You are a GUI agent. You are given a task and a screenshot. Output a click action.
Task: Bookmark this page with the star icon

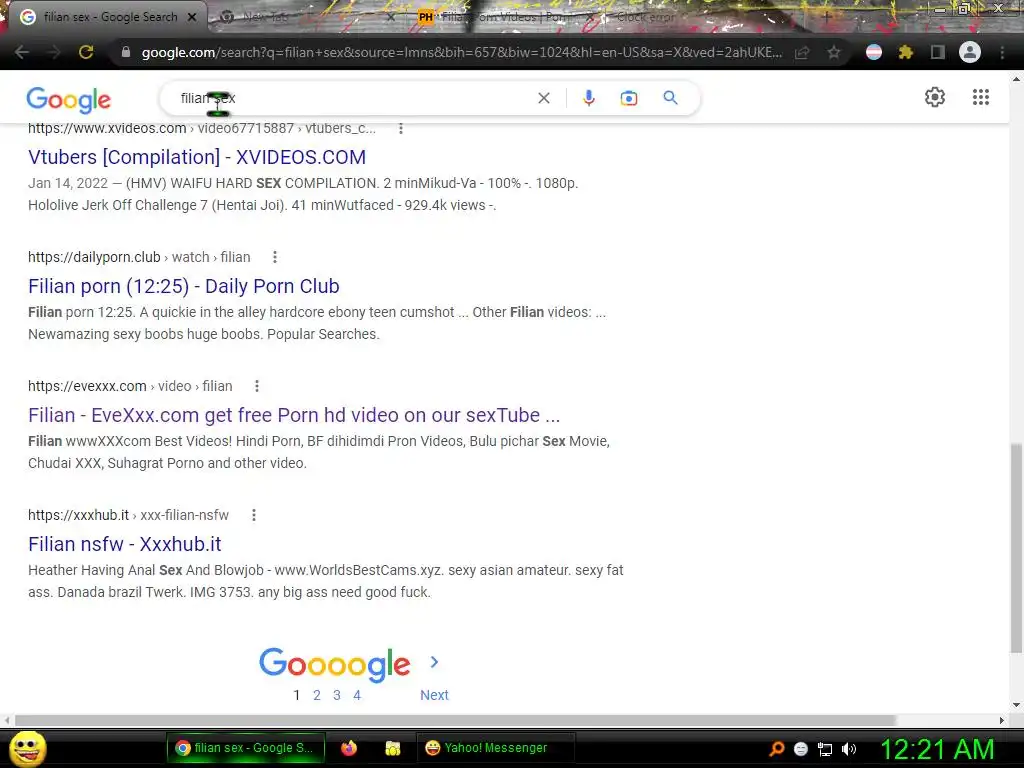(x=833, y=52)
